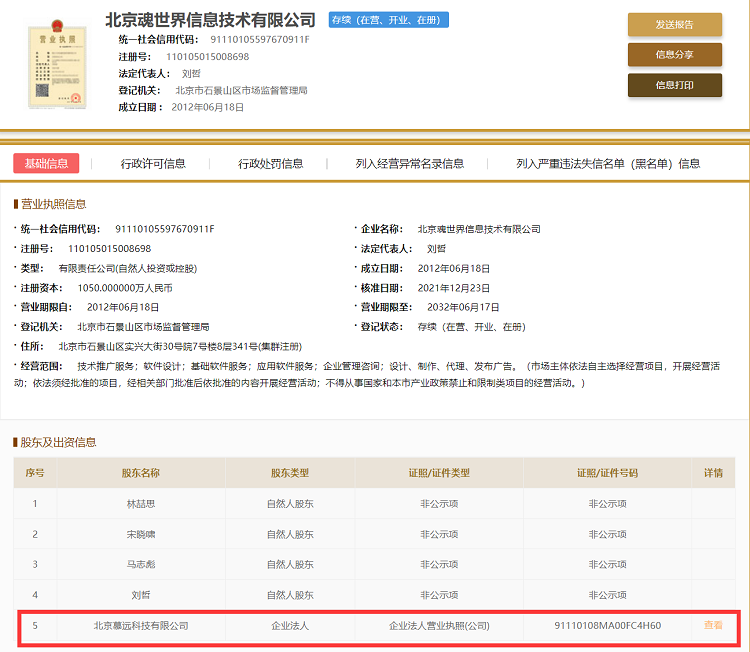Click shareholder 北京慕远科技有限公司 in row 5

click(x=141, y=626)
